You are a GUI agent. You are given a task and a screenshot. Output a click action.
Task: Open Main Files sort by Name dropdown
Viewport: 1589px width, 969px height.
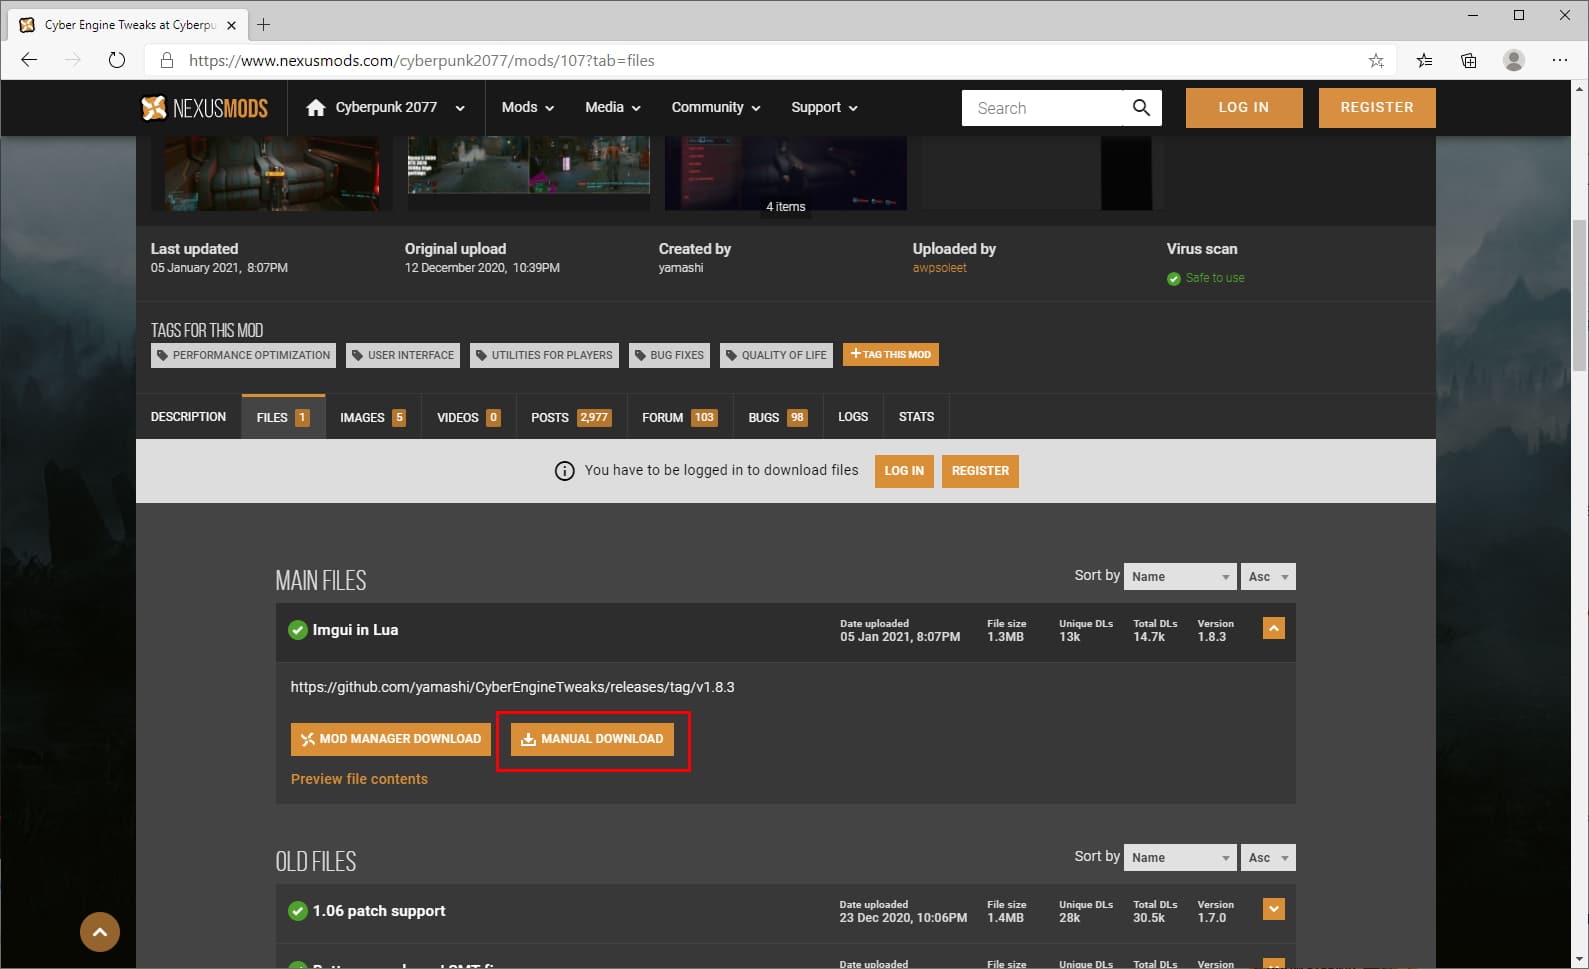click(x=1180, y=577)
